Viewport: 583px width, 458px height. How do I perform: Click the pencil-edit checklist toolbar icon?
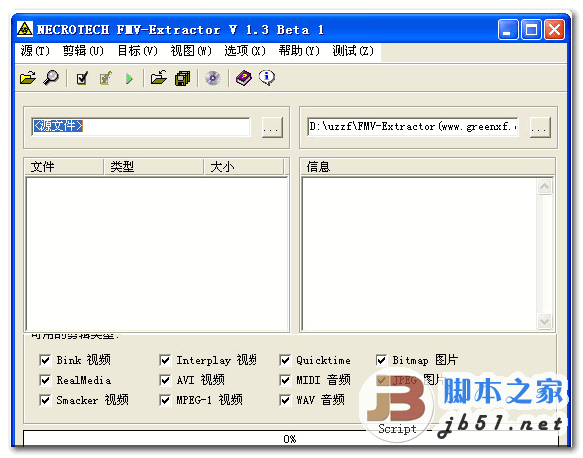(x=106, y=78)
